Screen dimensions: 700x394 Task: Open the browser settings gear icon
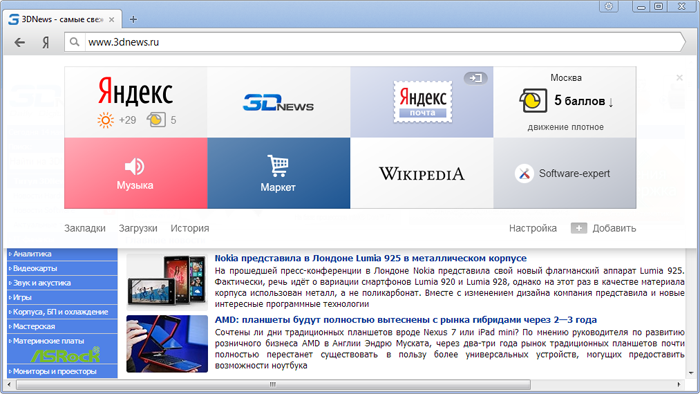(x=608, y=6)
